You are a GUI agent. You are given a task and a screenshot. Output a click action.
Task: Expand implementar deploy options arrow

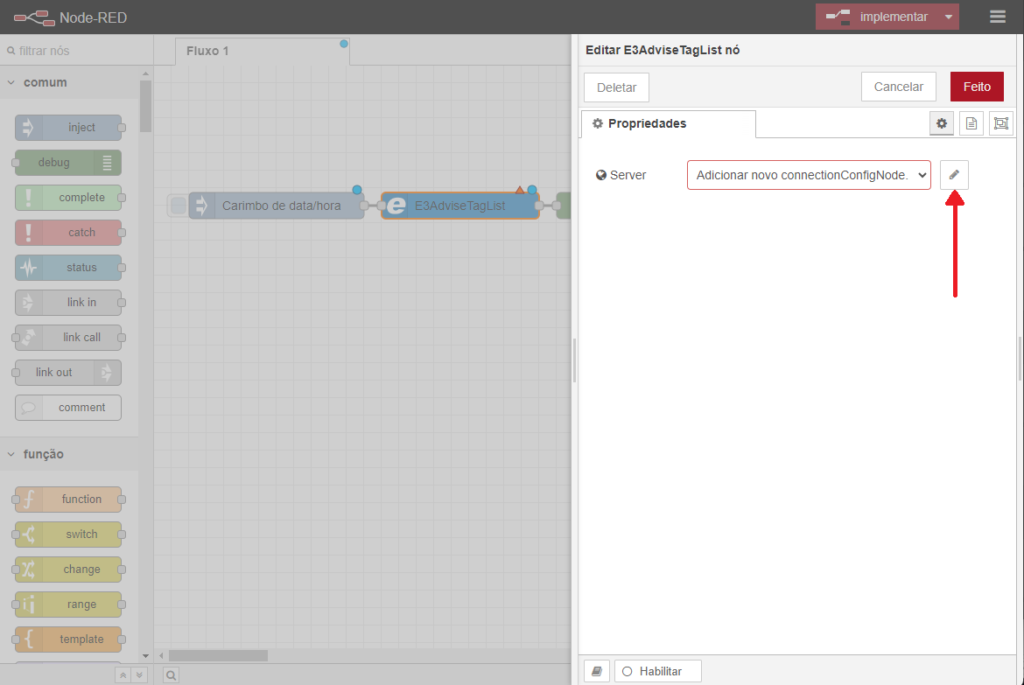(948, 17)
